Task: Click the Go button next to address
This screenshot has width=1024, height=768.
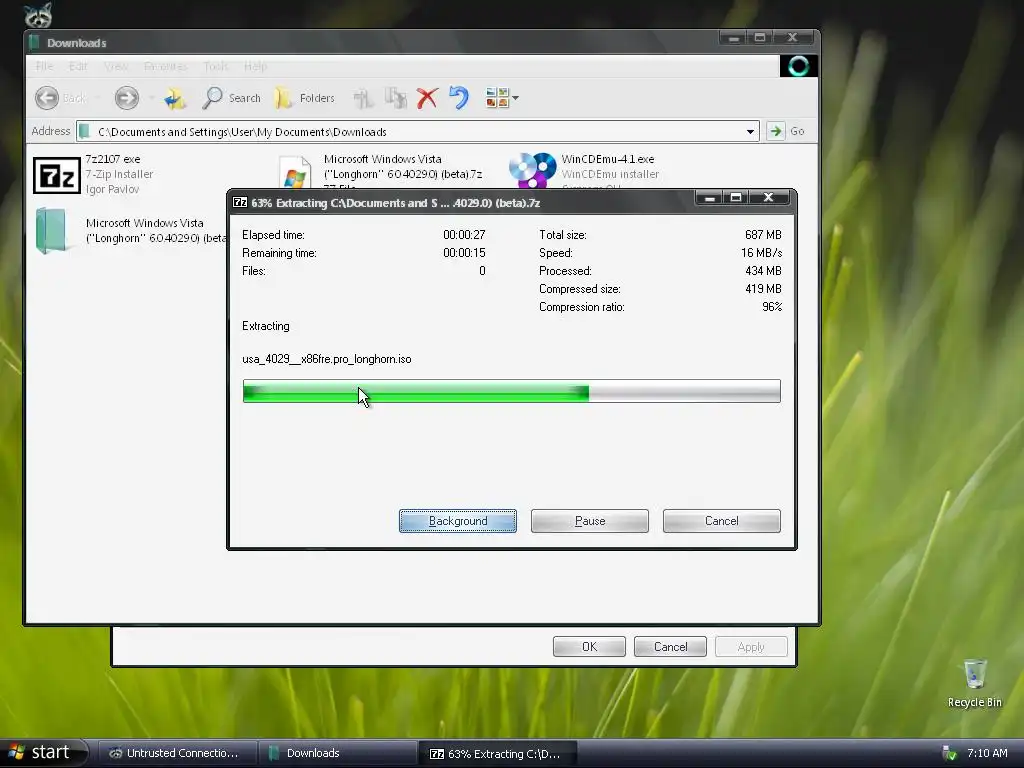Action: point(786,131)
